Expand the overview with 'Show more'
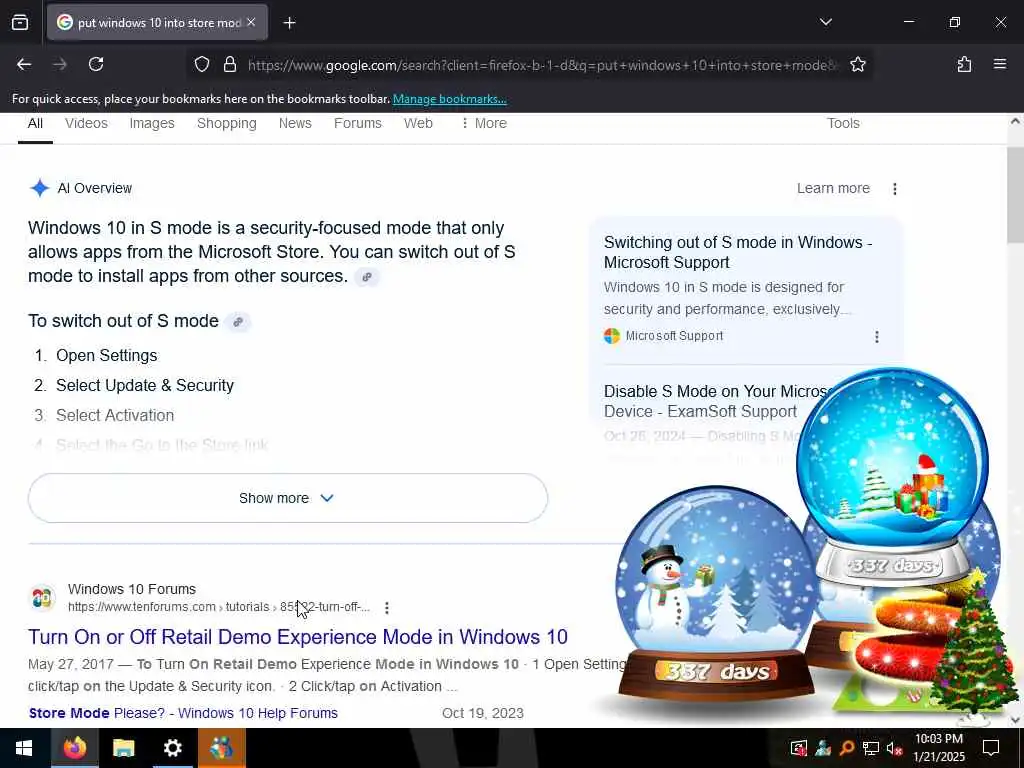This screenshot has height=768, width=1024. (x=287, y=498)
